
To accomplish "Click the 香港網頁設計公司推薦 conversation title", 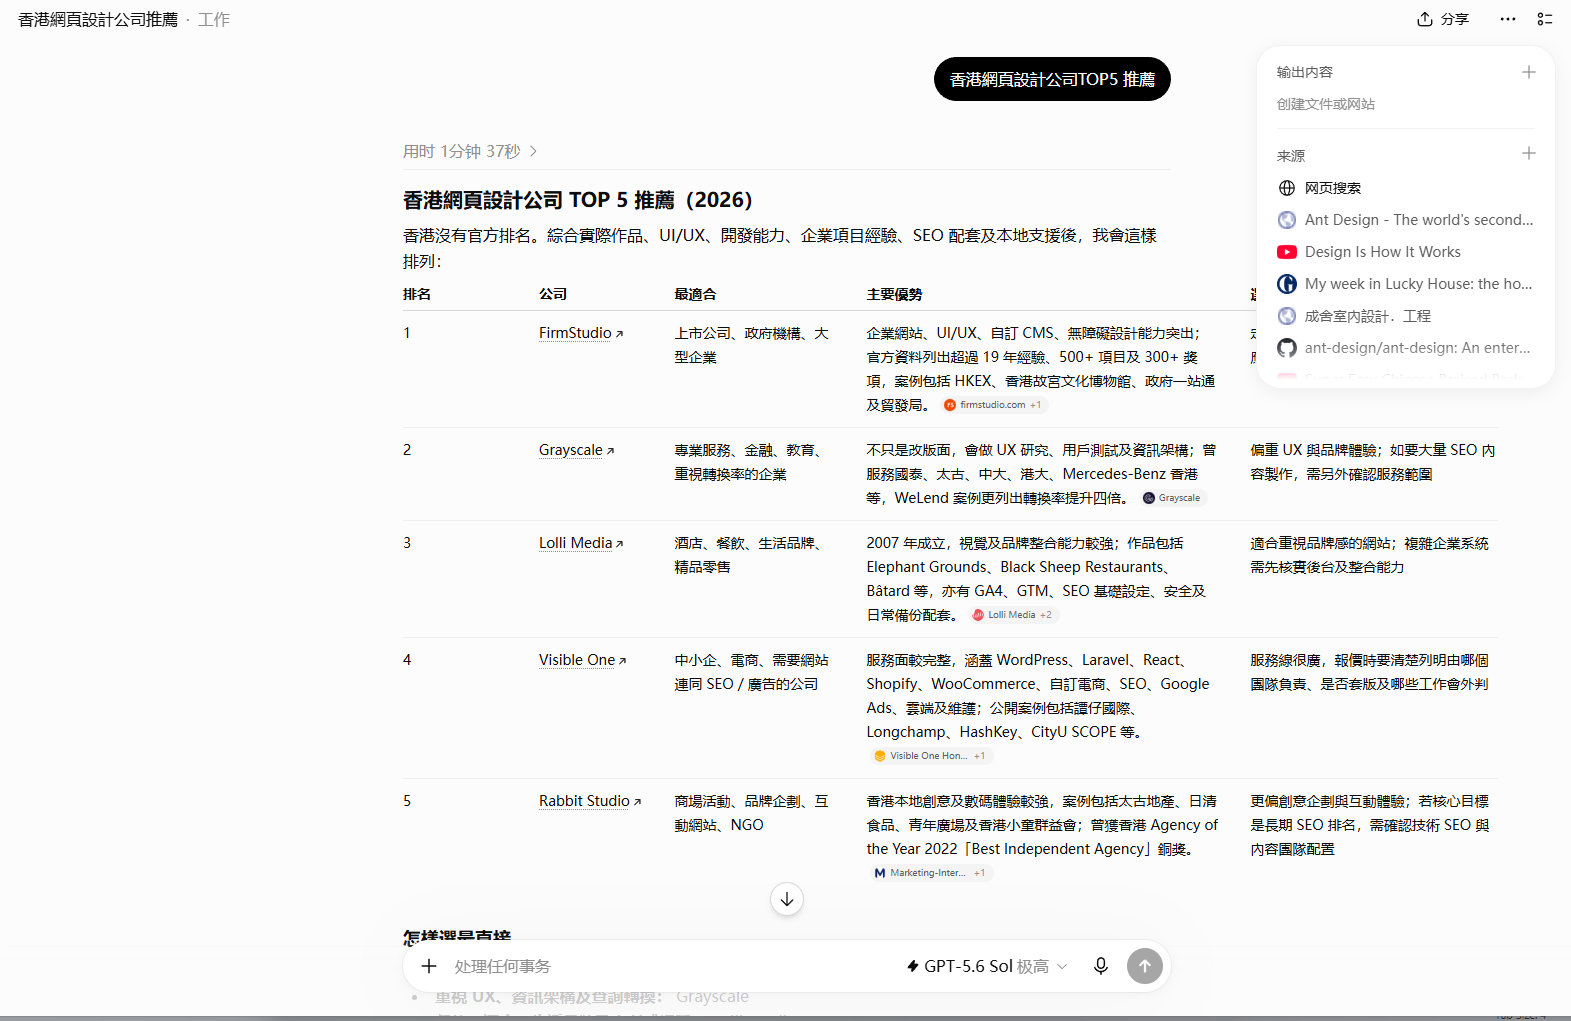I will pos(98,19).
